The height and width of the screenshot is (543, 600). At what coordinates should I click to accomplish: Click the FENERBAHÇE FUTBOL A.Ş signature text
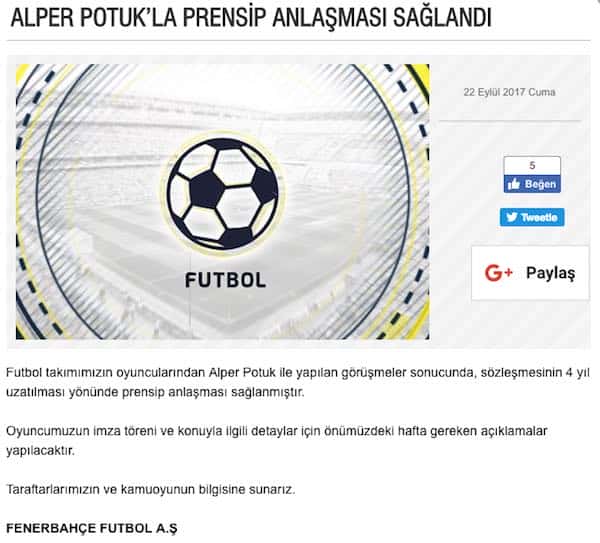click(x=92, y=528)
